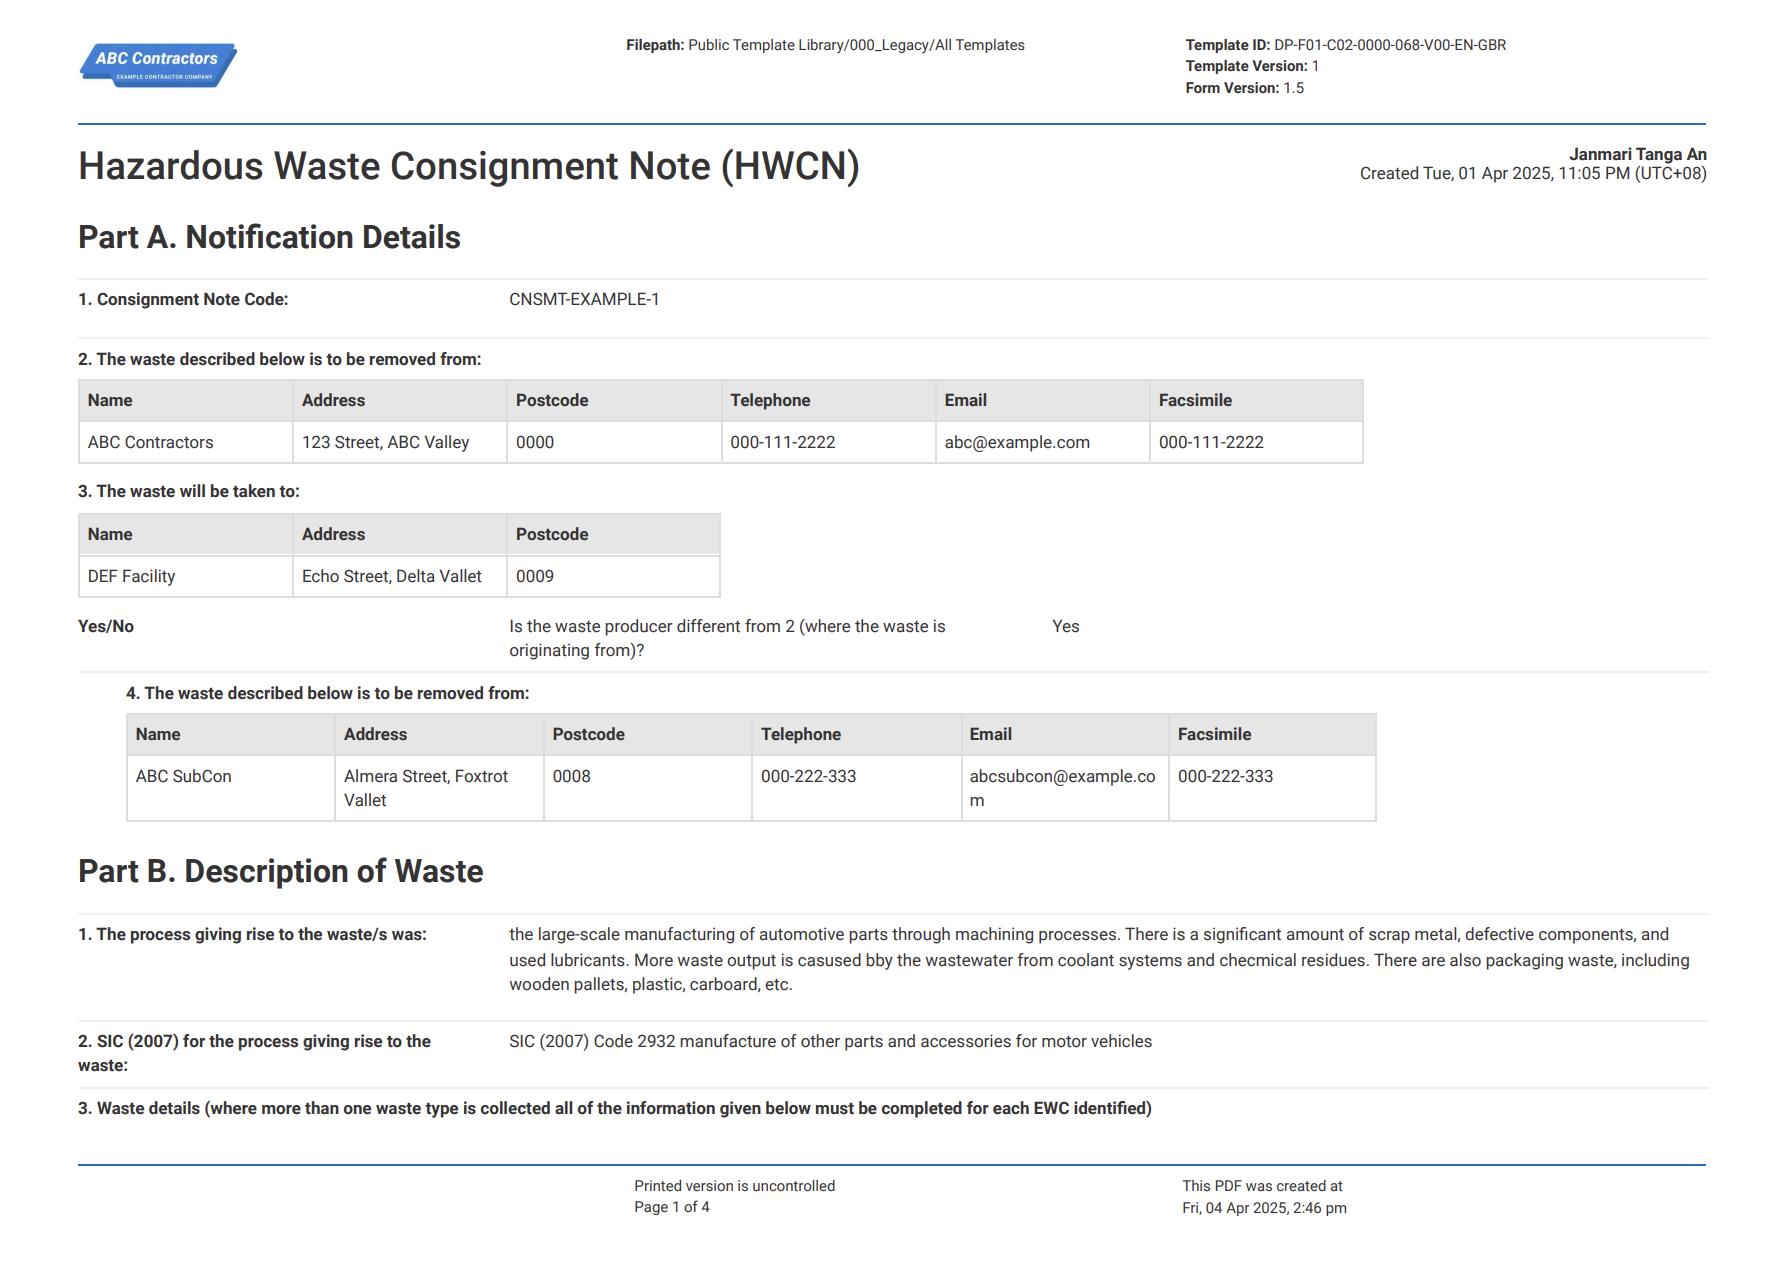Click the SIC (2007) Code 2932 description

830,1040
